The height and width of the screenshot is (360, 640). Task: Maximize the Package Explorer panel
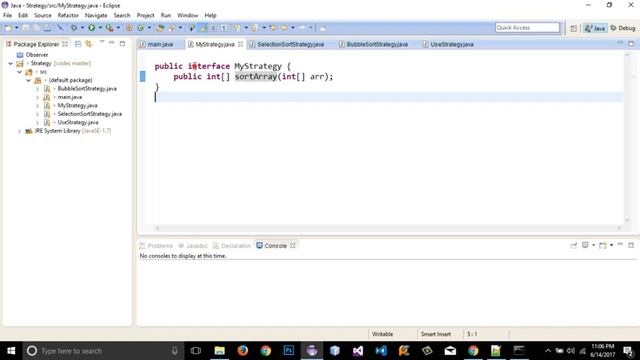122,43
